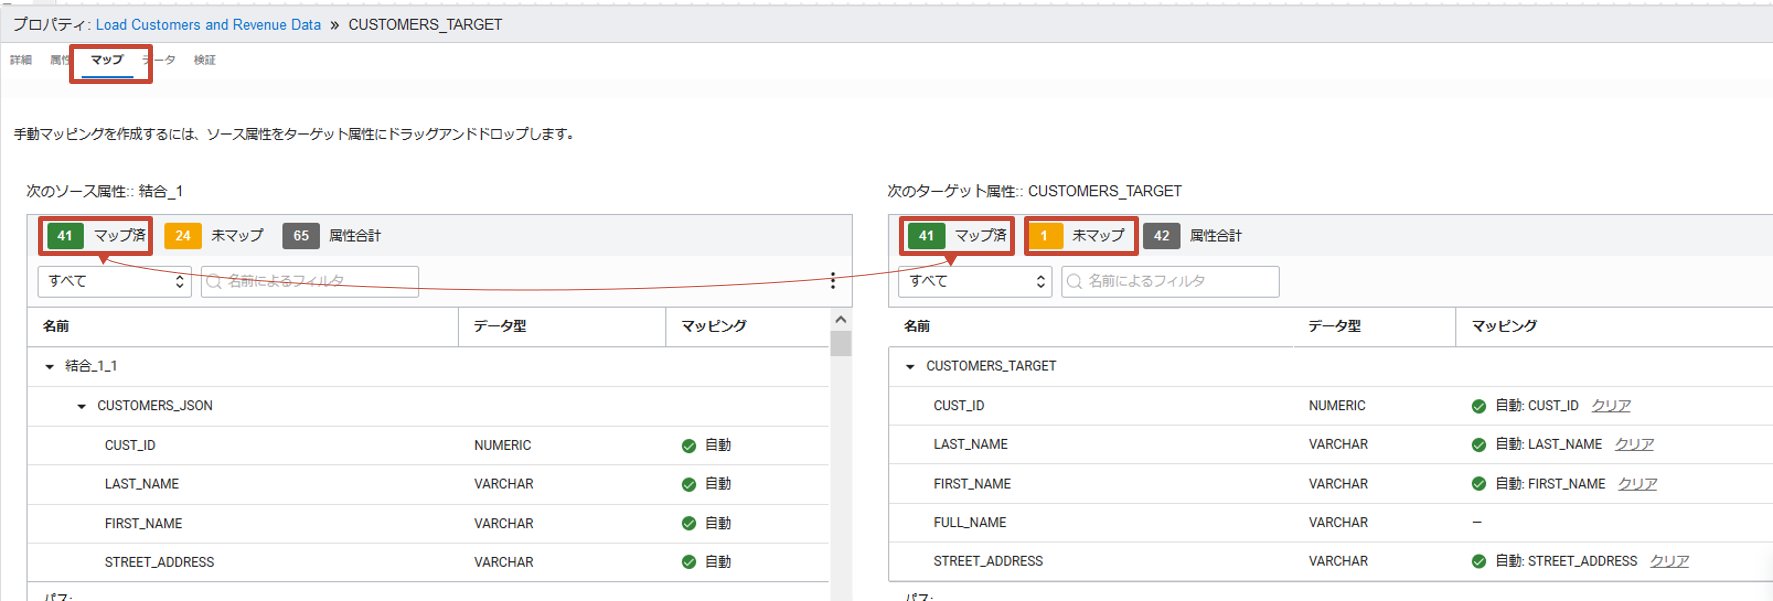The image size is (1773, 601).
Task: Collapse the CUSTOMERS_JSON tree node
Action: click(x=82, y=406)
